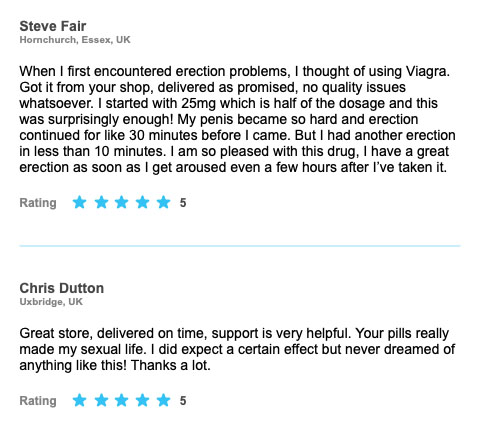Click fourth star in Chris Dutton's rating
The height and width of the screenshot is (430, 483).
tap(142, 400)
